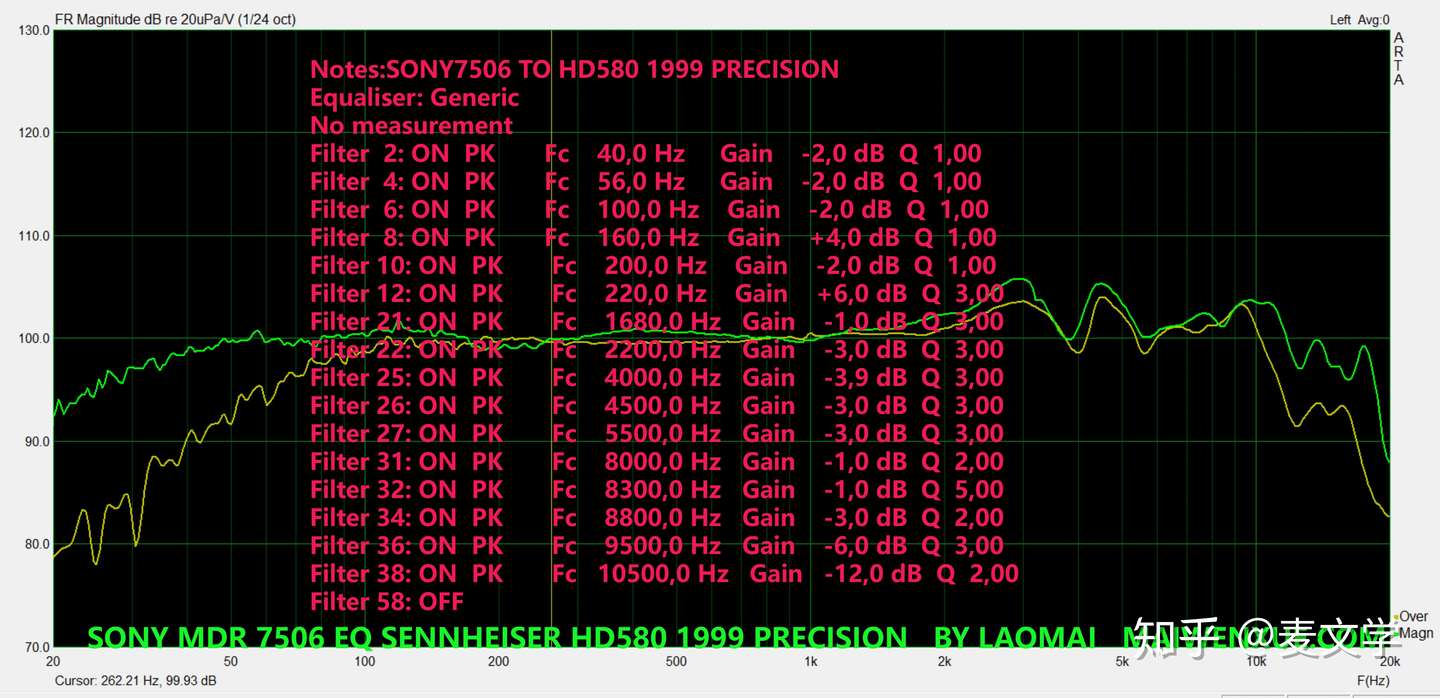Click the cursor readout '262.21 Hz, 99.93 dB'
The width and height of the screenshot is (1440, 698).
point(135,681)
